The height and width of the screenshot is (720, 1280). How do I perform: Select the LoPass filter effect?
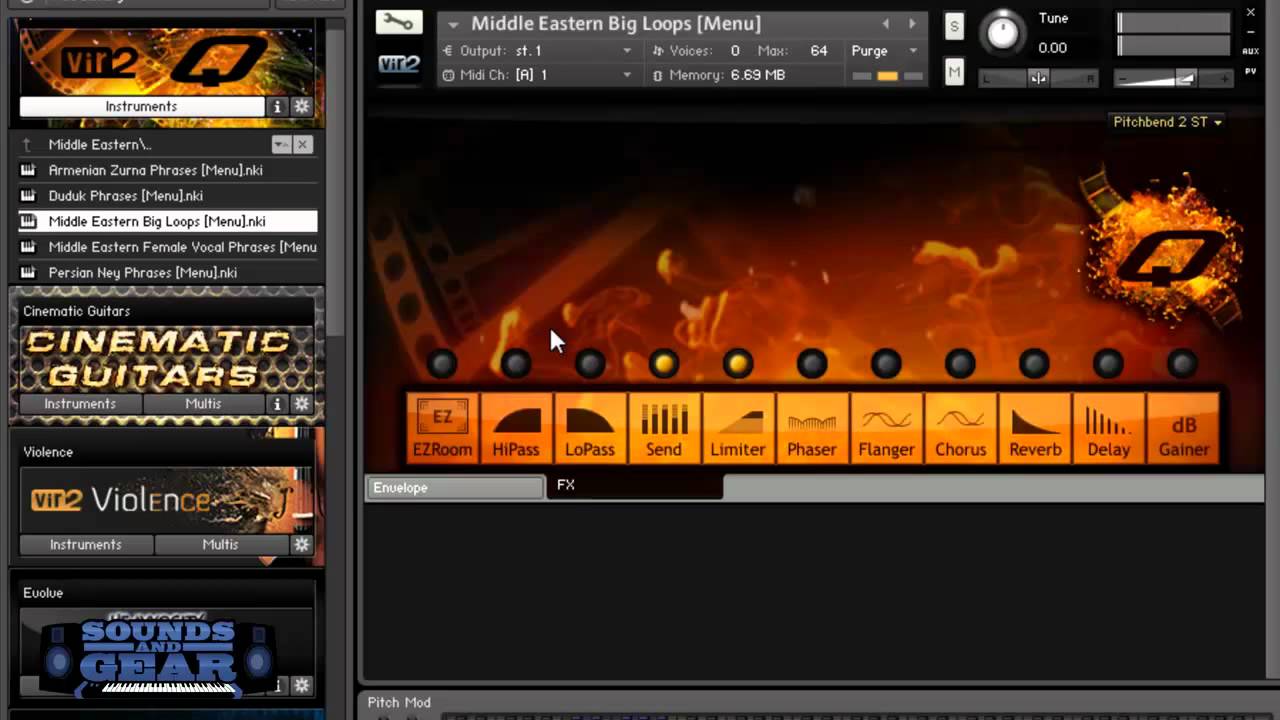590,427
